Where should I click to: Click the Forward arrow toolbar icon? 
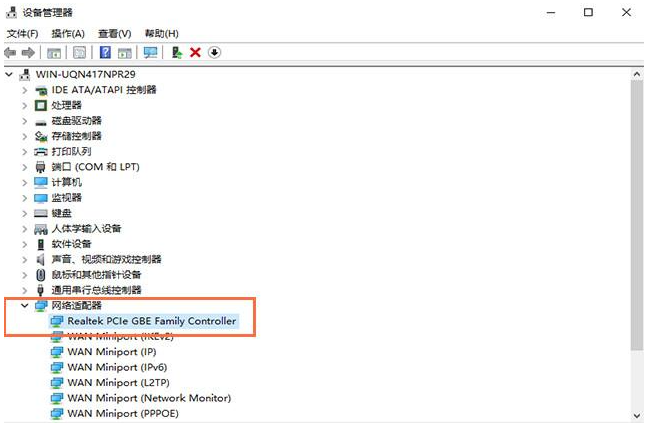[28, 53]
